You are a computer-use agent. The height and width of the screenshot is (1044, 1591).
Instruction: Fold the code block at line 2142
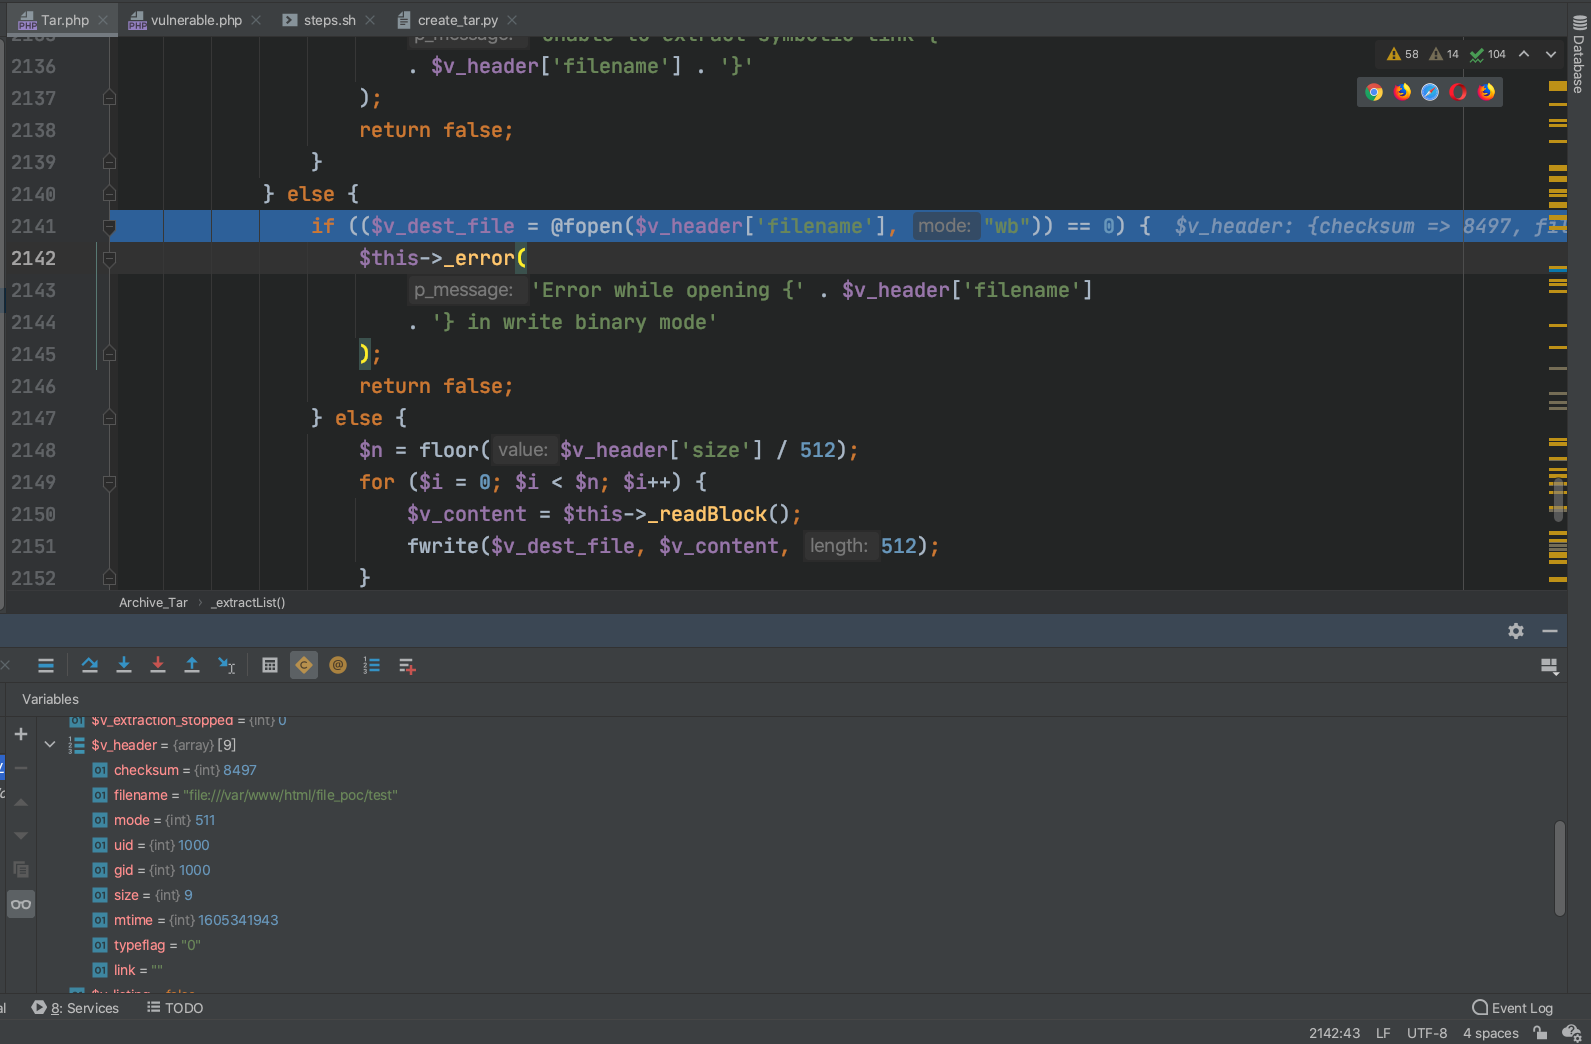pos(110,258)
